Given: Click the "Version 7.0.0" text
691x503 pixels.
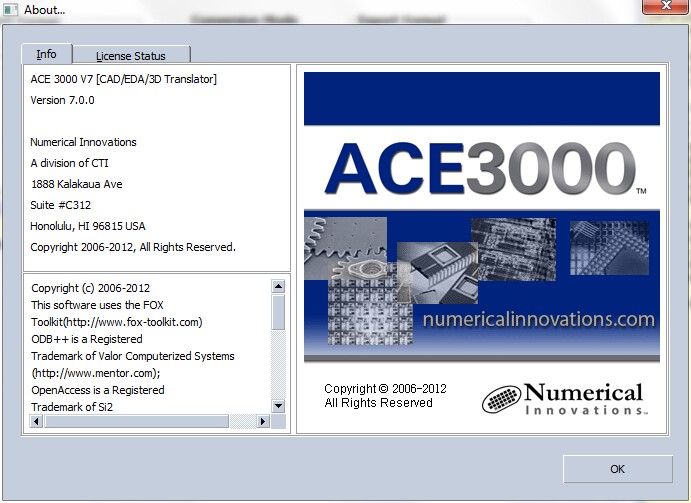Looking at the screenshot, I should coord(62,100).
